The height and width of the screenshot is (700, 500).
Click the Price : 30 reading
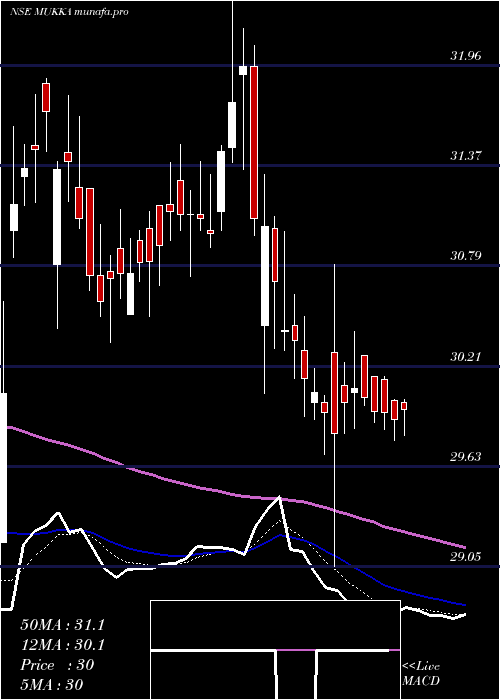57,665
